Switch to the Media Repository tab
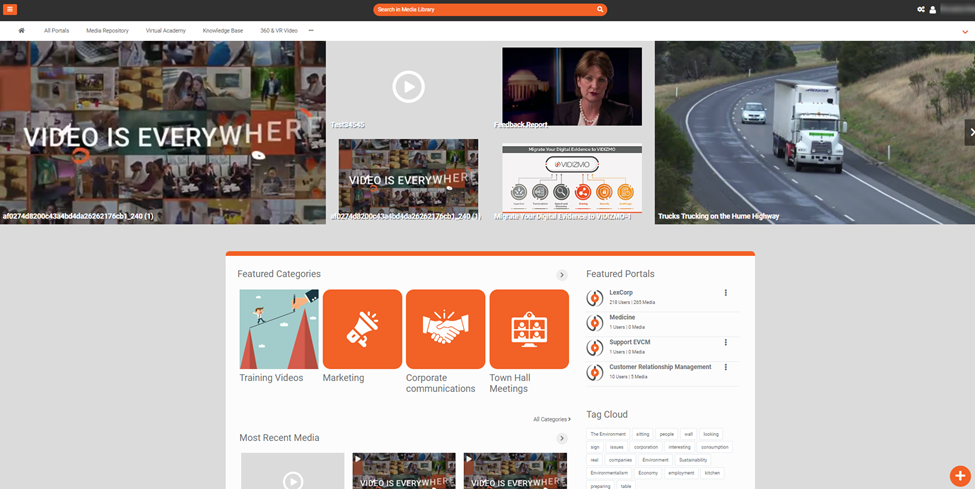Image resolution: width=975 pixels, height=489 pixels. click(107, 31)
